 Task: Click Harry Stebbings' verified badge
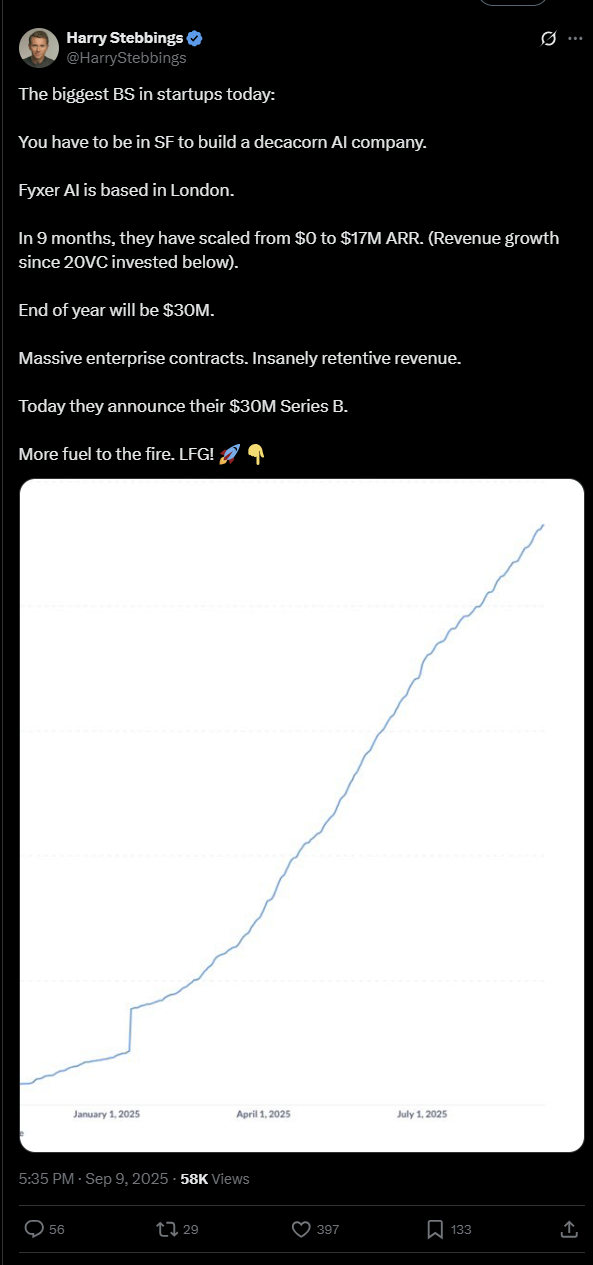point(193,38)
